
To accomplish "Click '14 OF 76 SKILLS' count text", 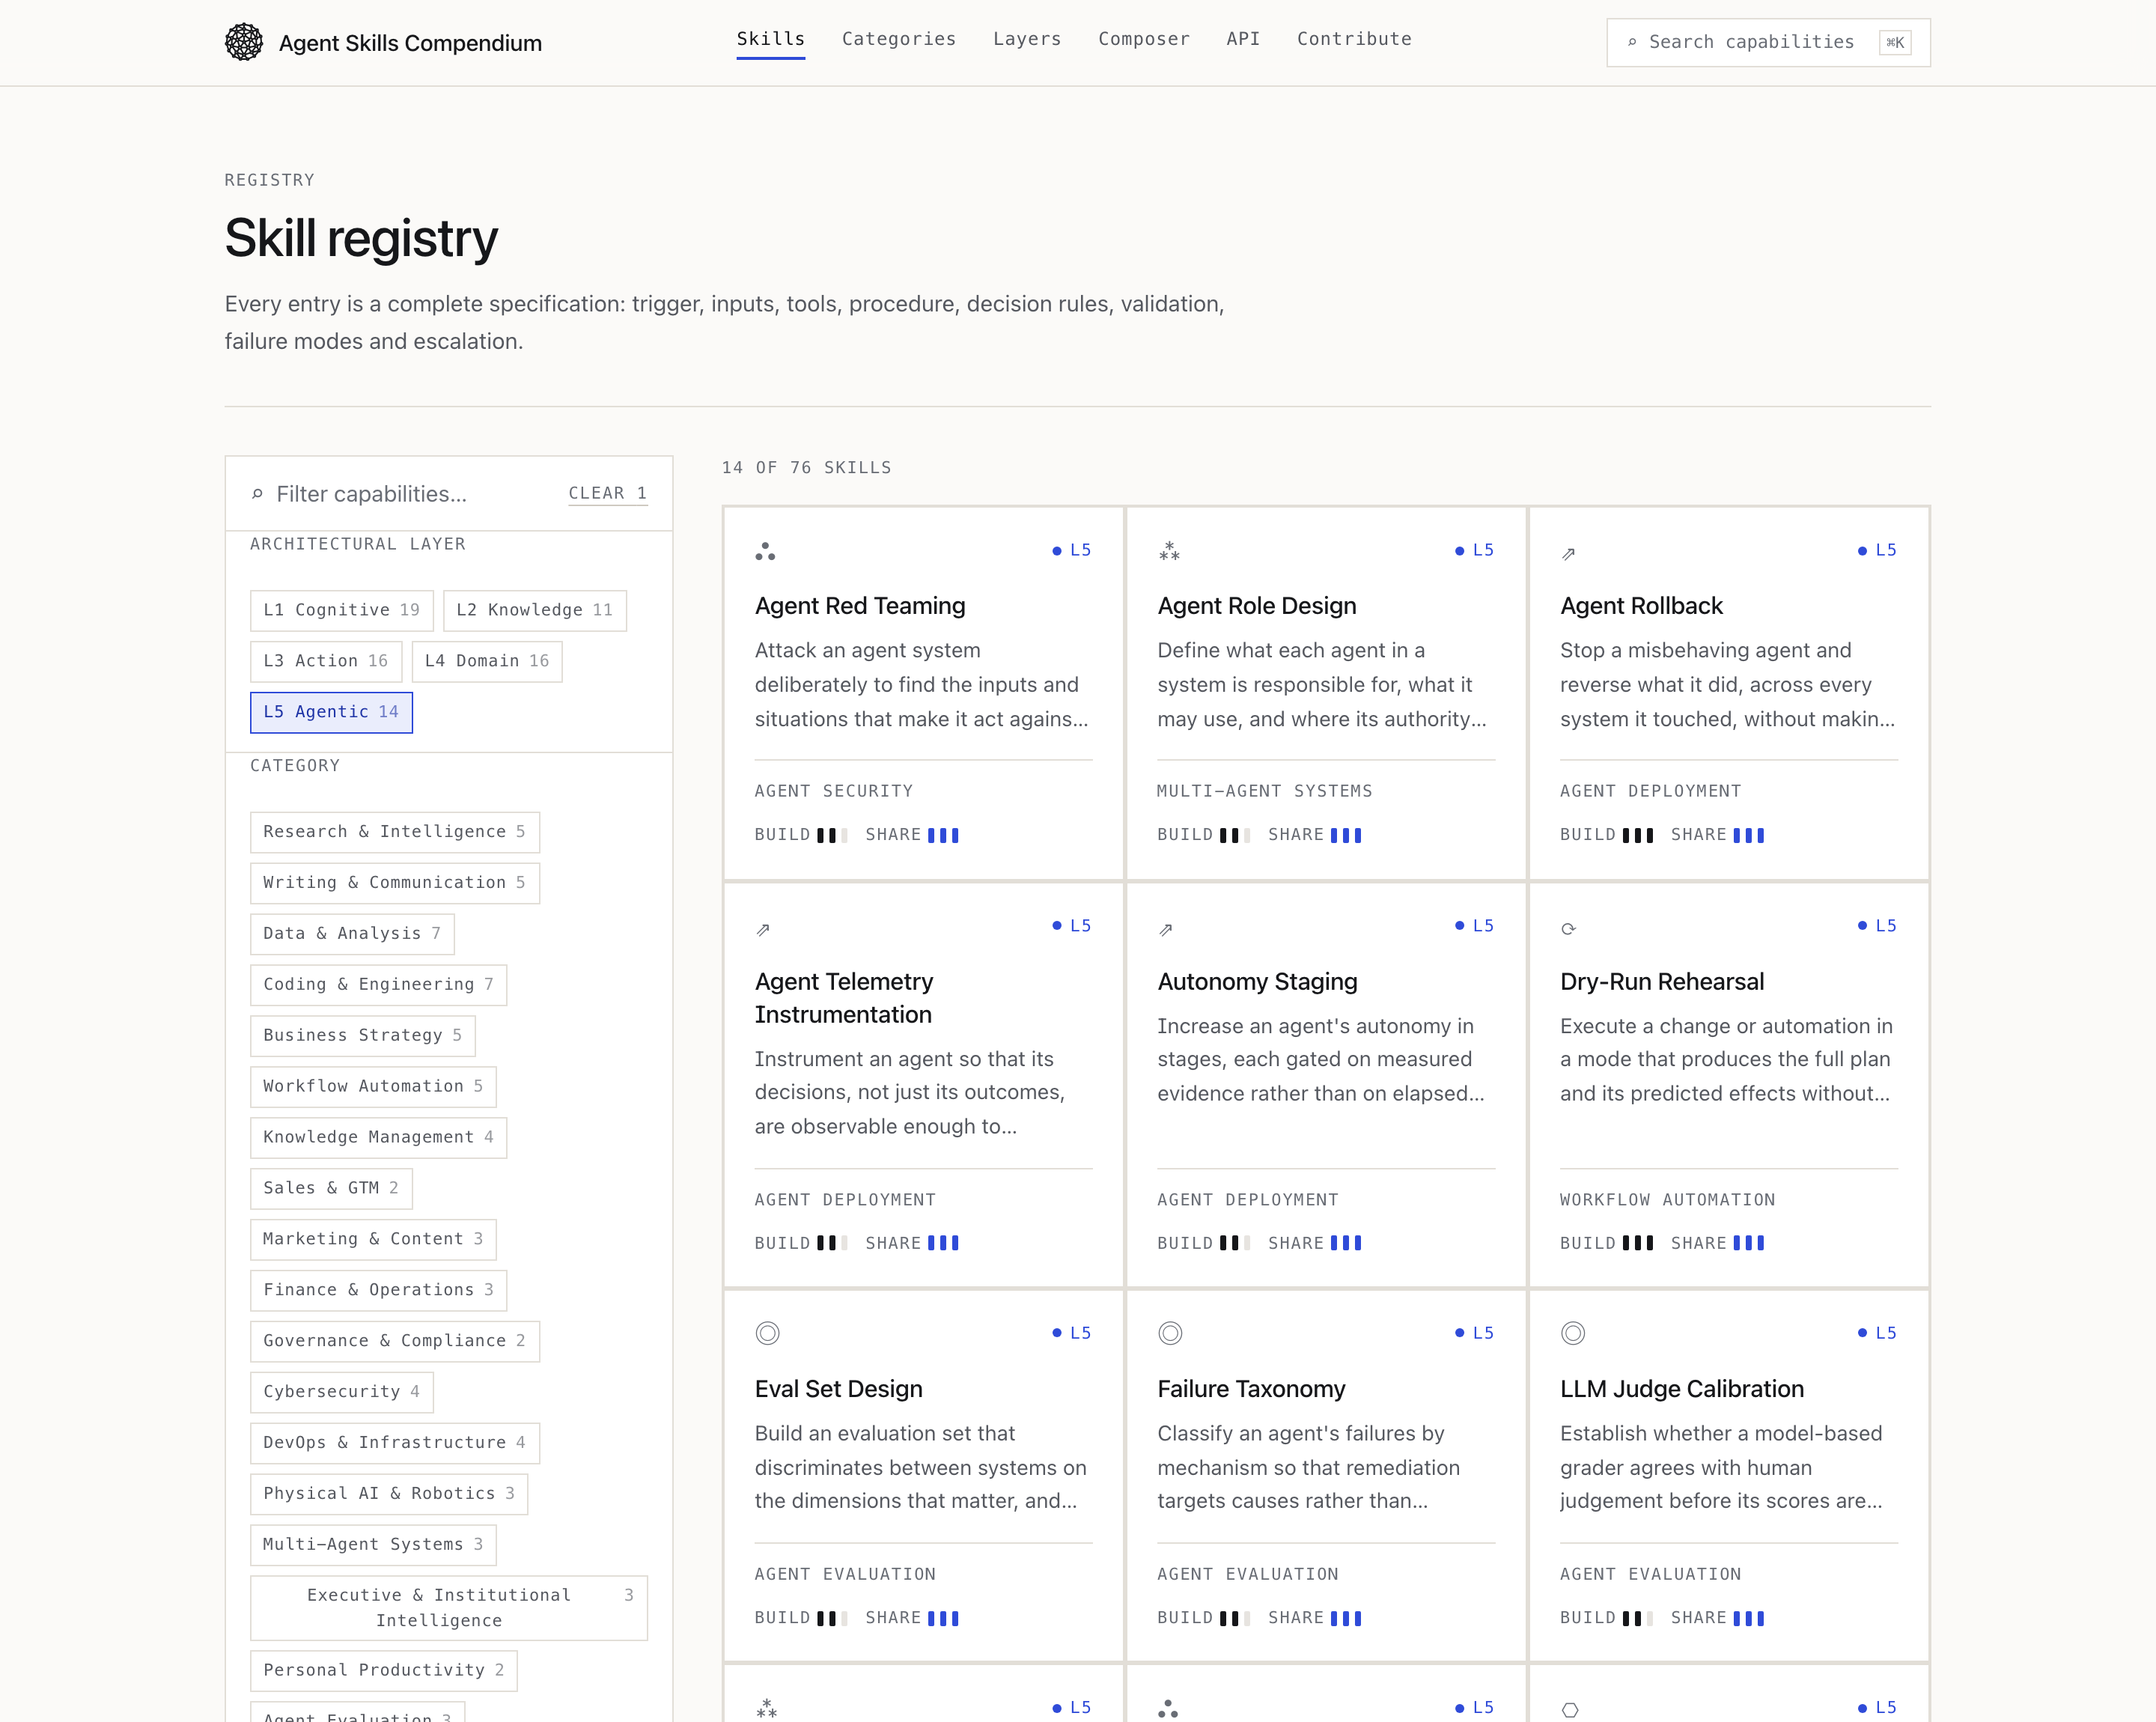I will [807, 468].
